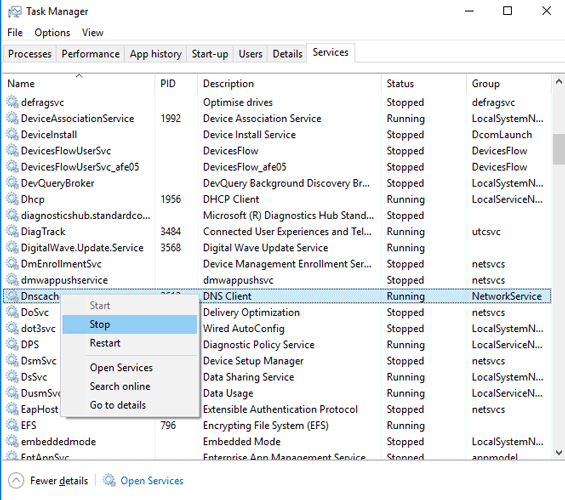Click the gear icon beside embeddedmode
Viewport: 565px width, 500px height.
coord(12,442)
